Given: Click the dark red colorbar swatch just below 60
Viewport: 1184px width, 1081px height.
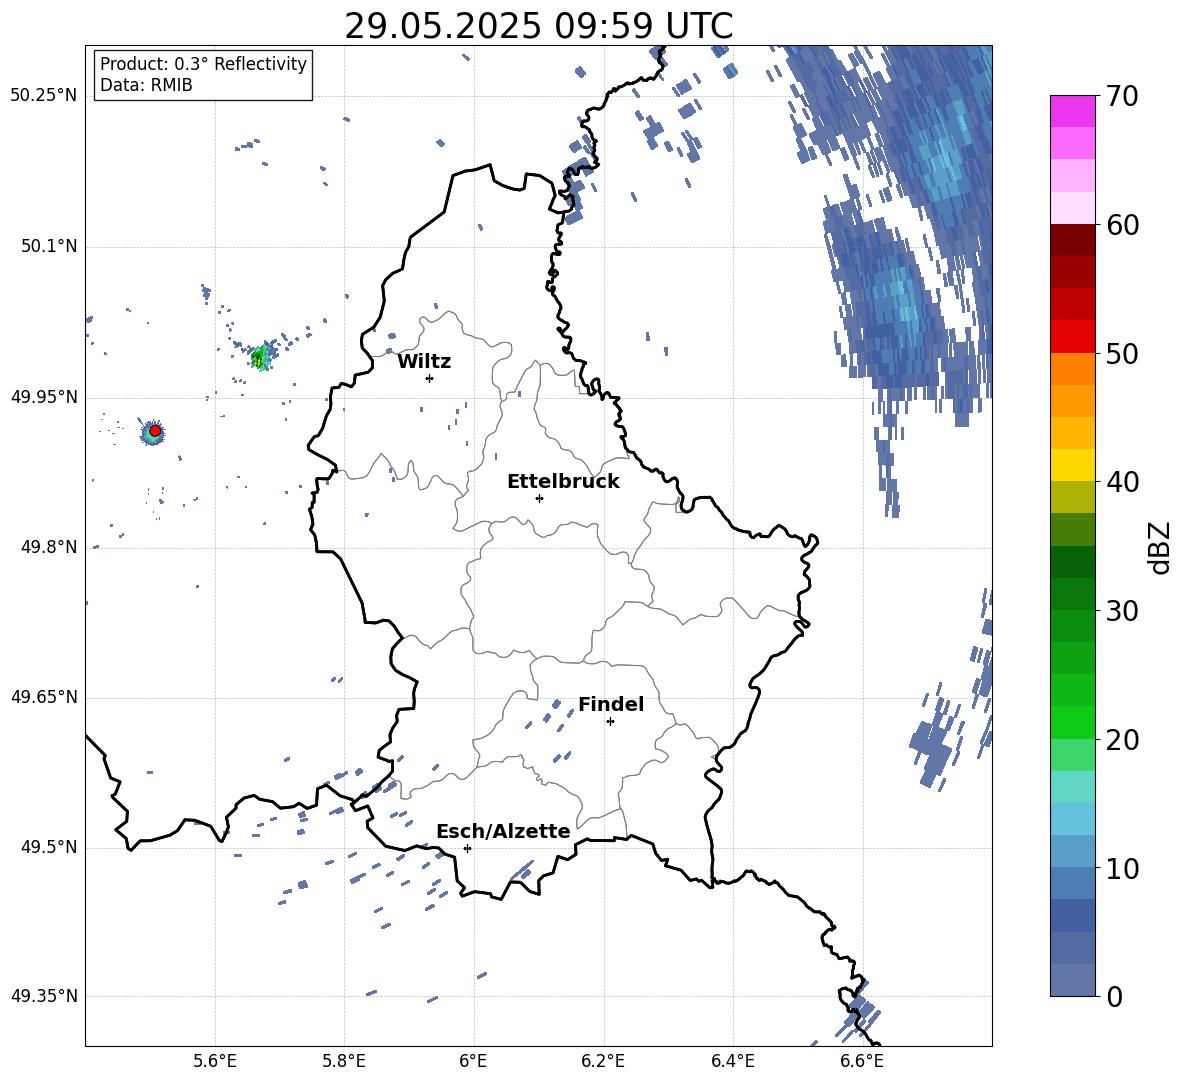Looking at the screenshot, I should coord(1072,240).
